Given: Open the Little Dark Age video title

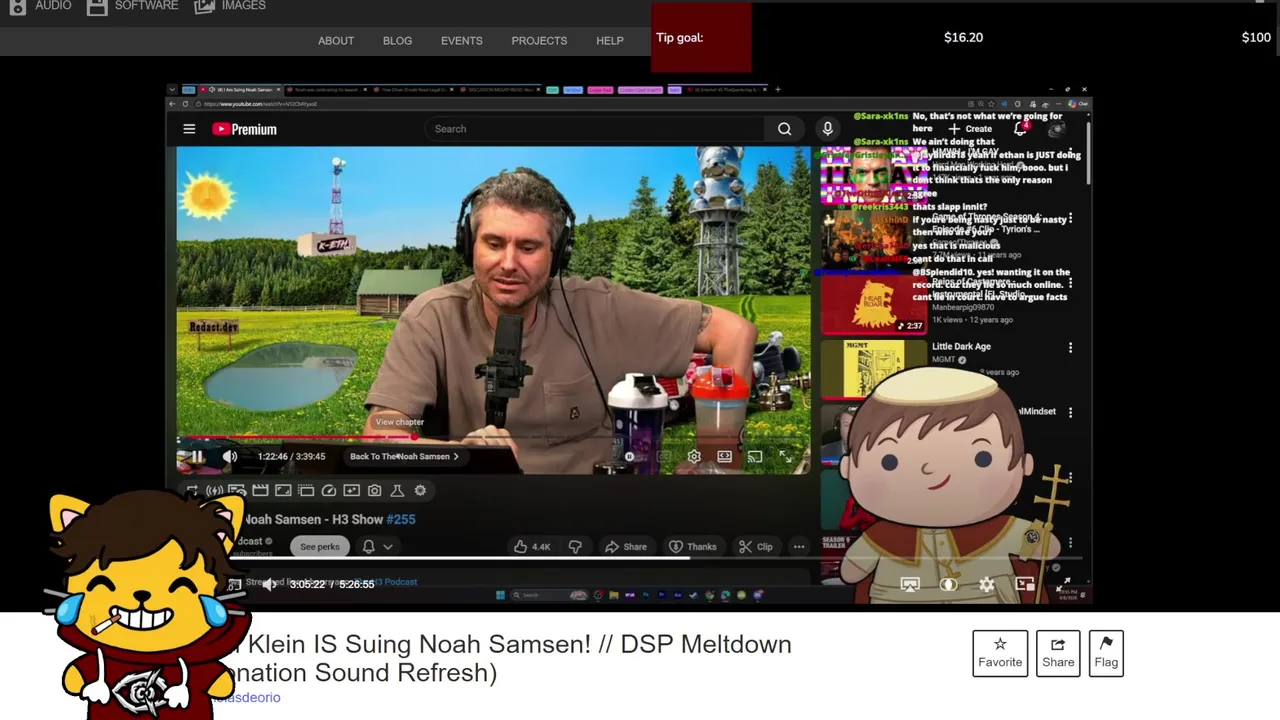Looking at the screenshot, I should pyautogui.click(x=961, y=346).
